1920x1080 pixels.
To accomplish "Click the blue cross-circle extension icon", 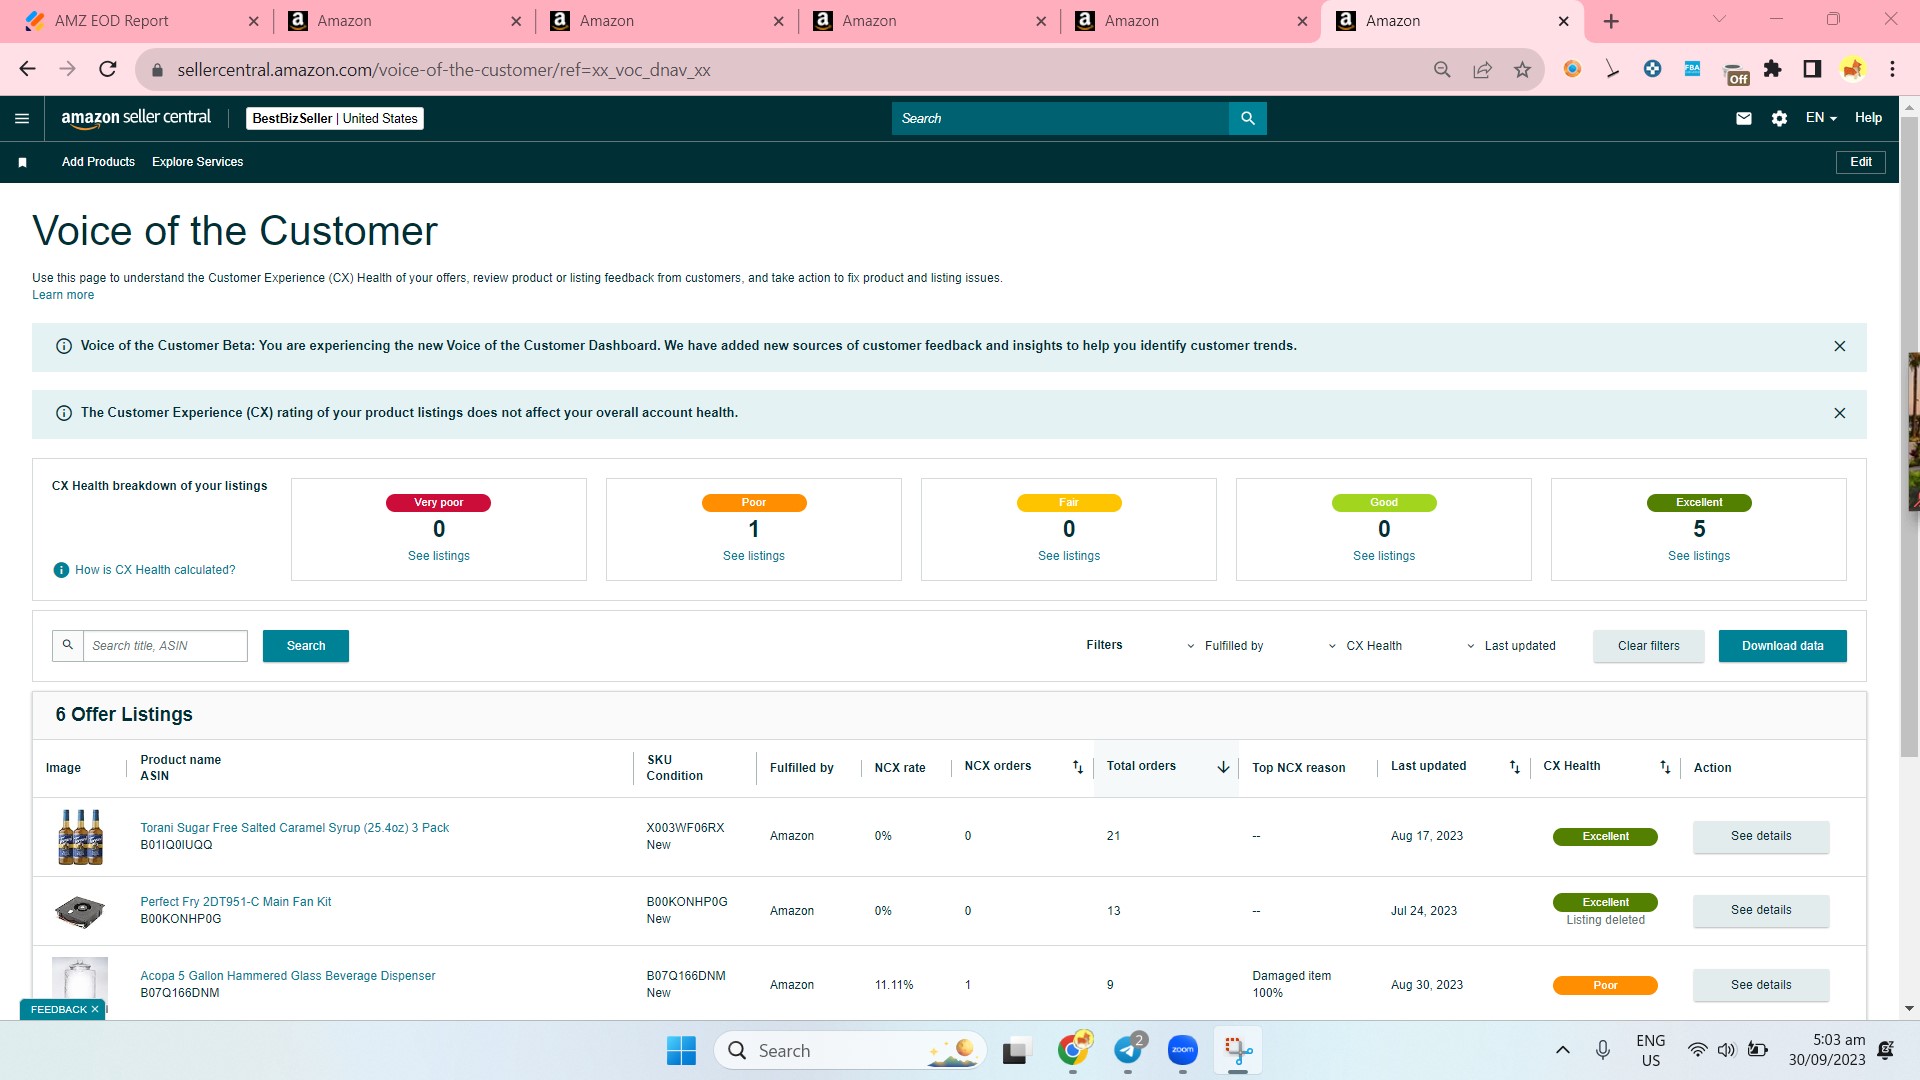I will pyautogui.click(x=1652, y=69).
